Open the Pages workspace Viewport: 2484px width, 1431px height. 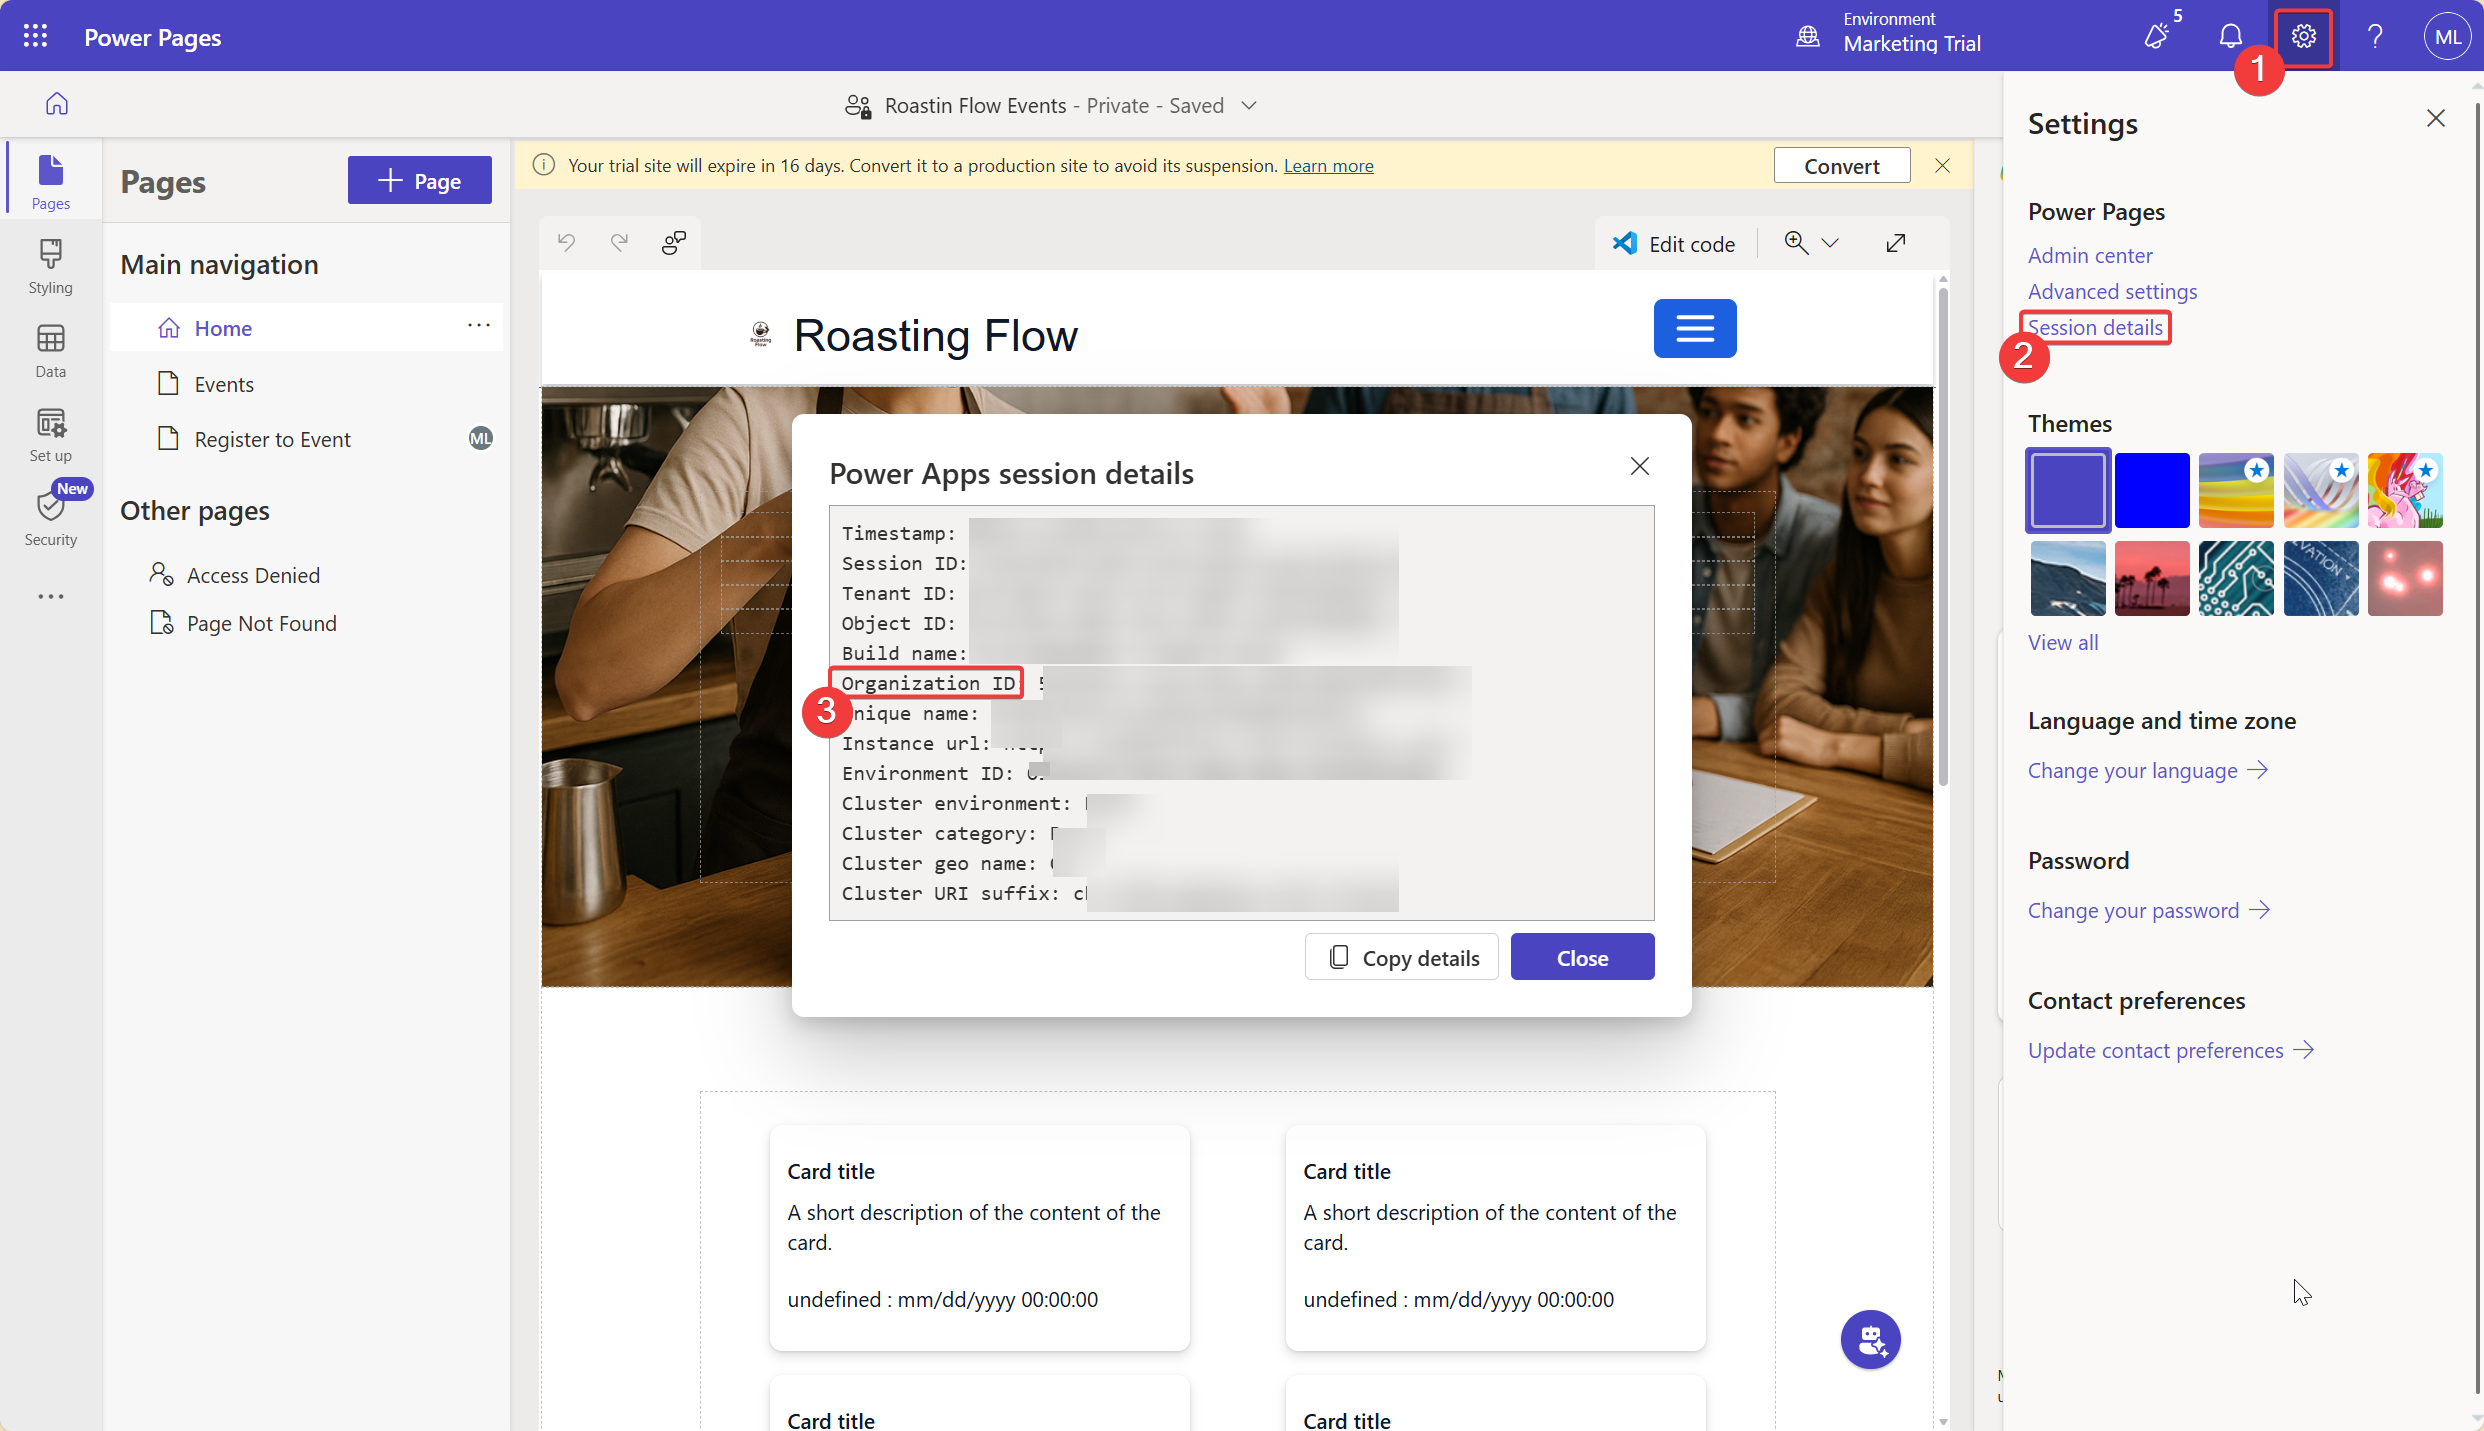tap(50, 178)
